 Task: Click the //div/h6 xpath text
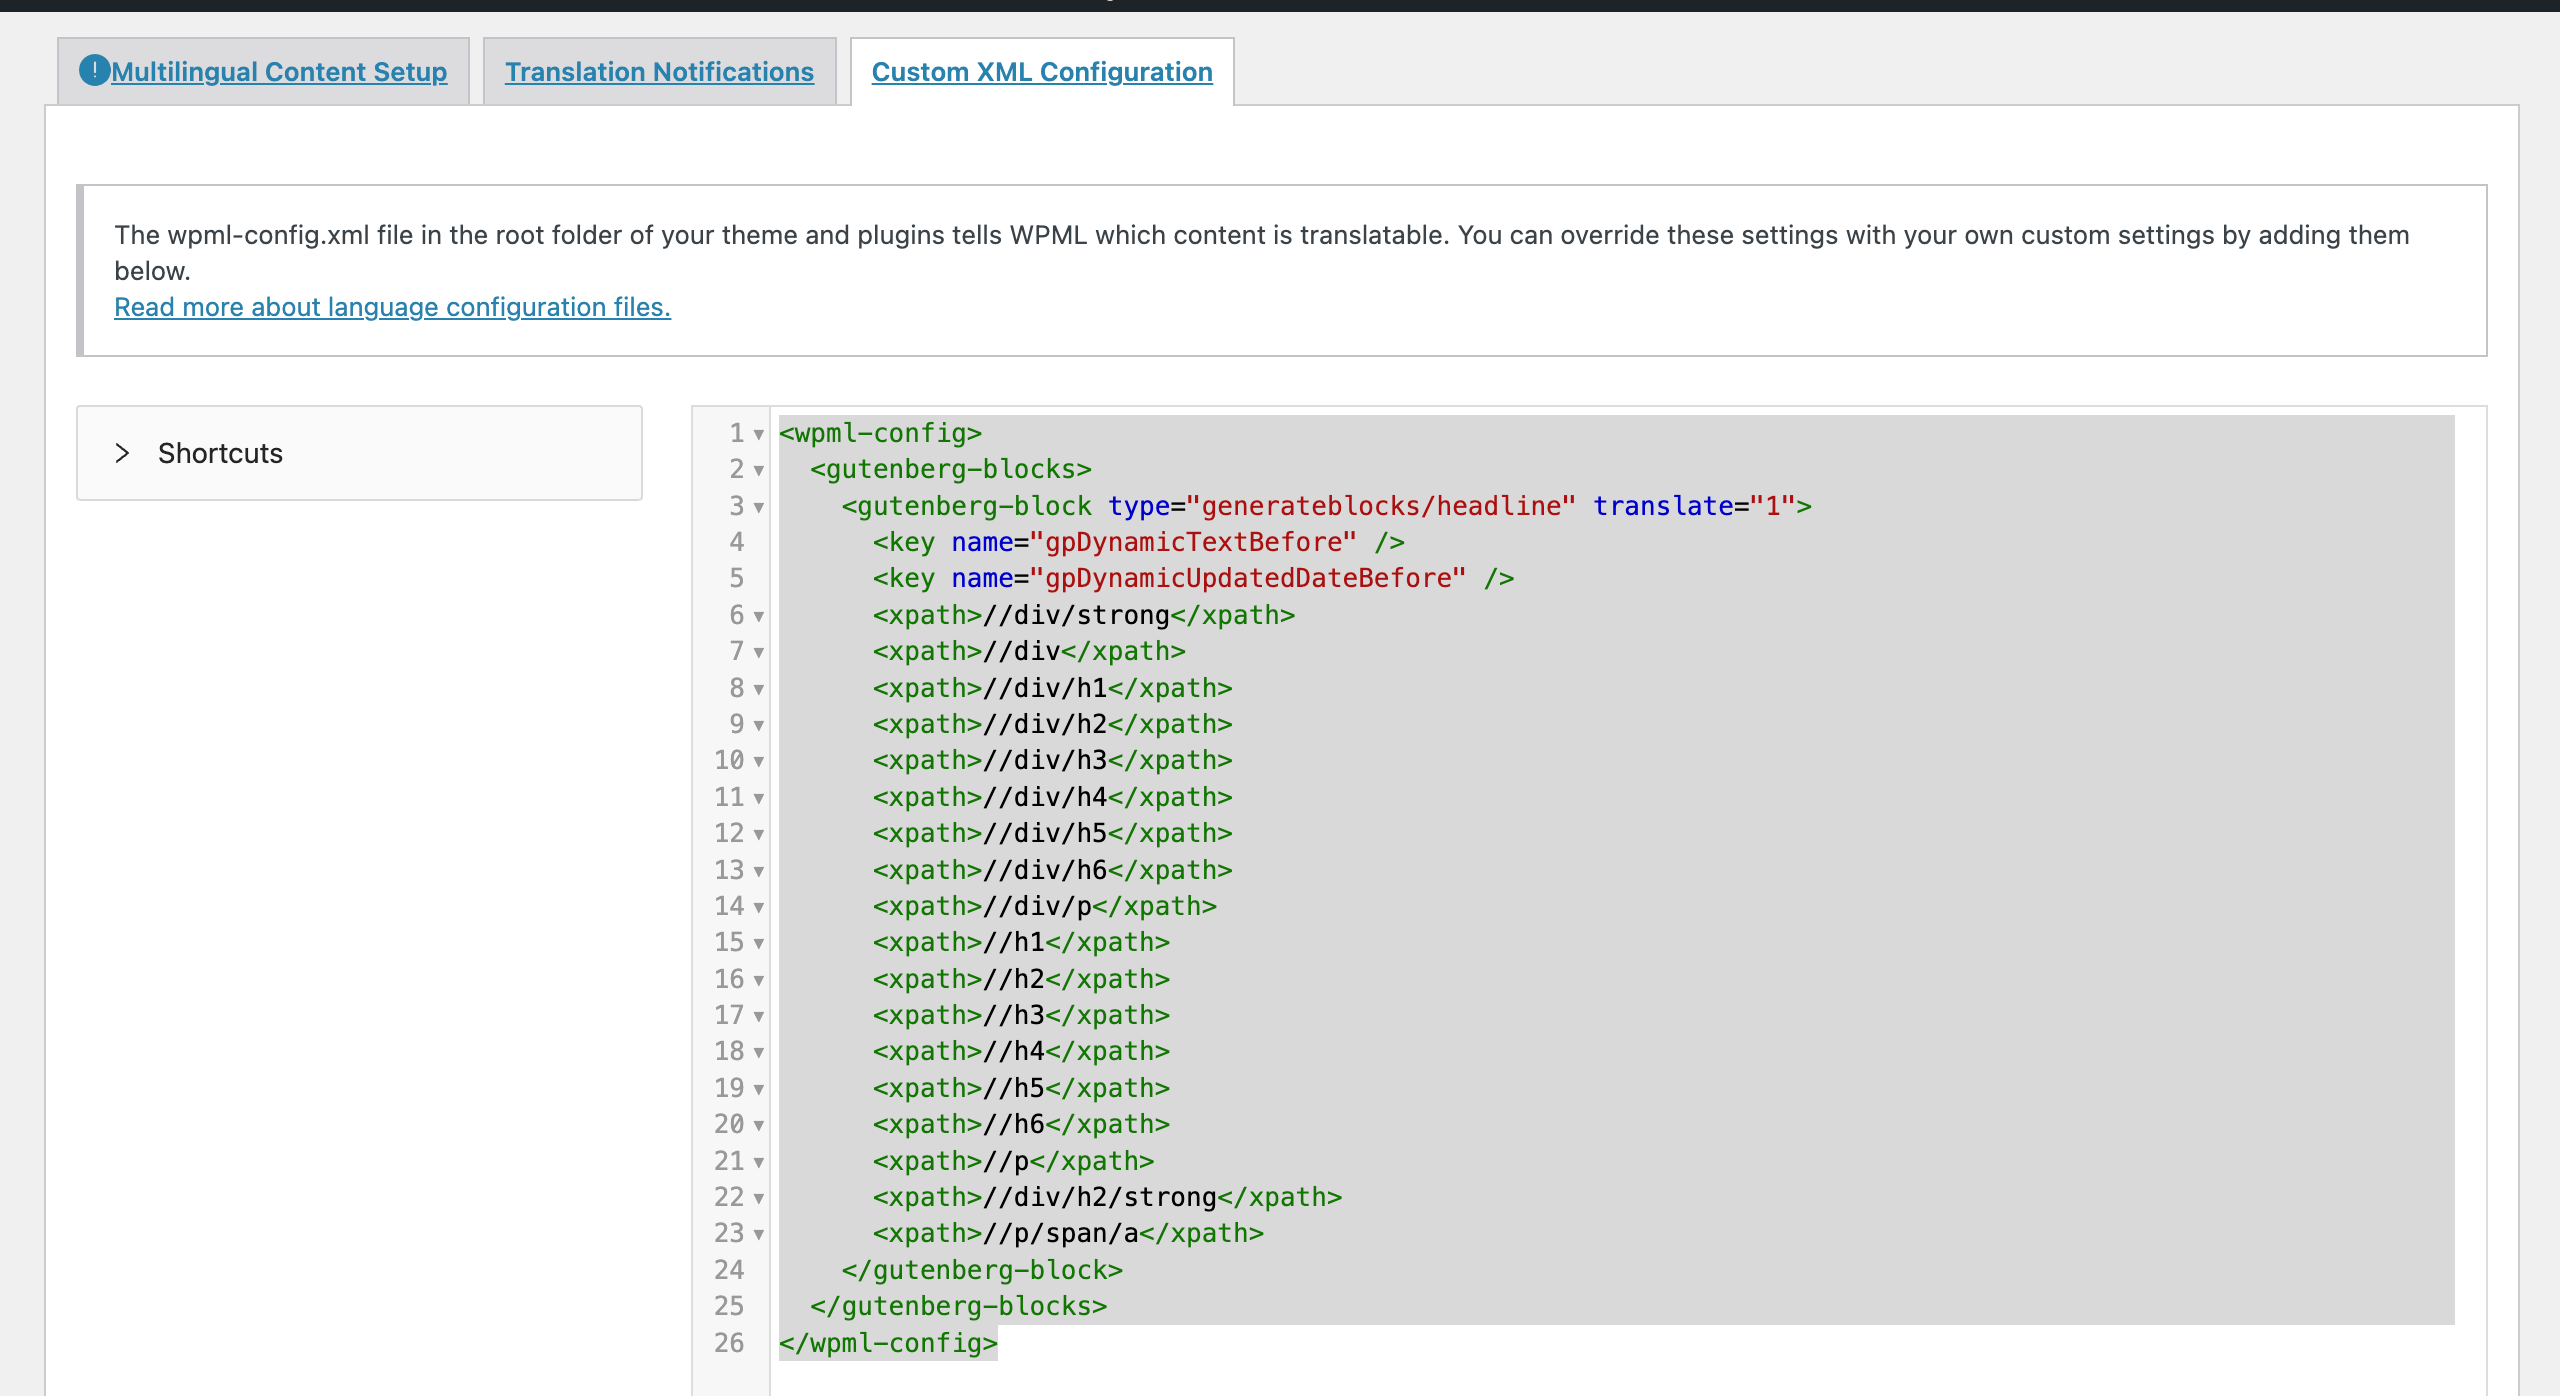[1045, 870]
